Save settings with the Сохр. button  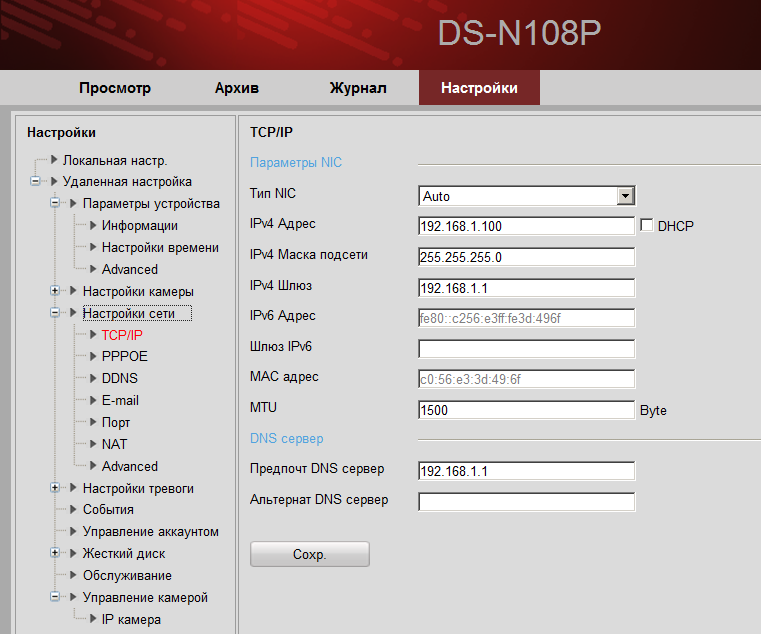pos(310,554)
